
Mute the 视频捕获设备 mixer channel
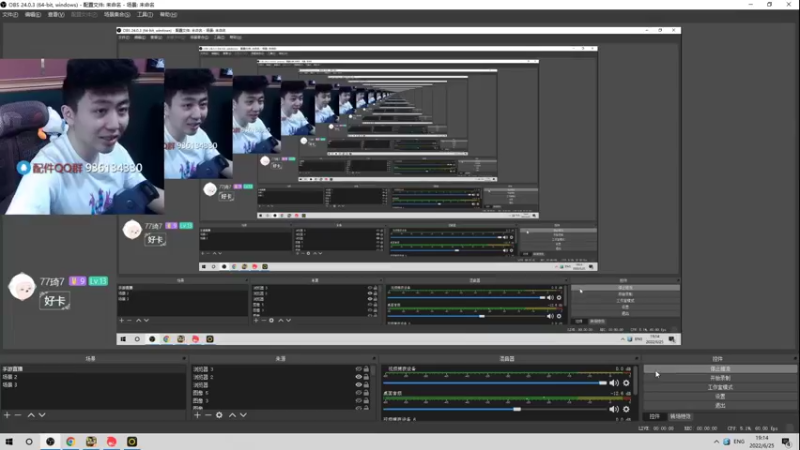(x=614, y=383)
